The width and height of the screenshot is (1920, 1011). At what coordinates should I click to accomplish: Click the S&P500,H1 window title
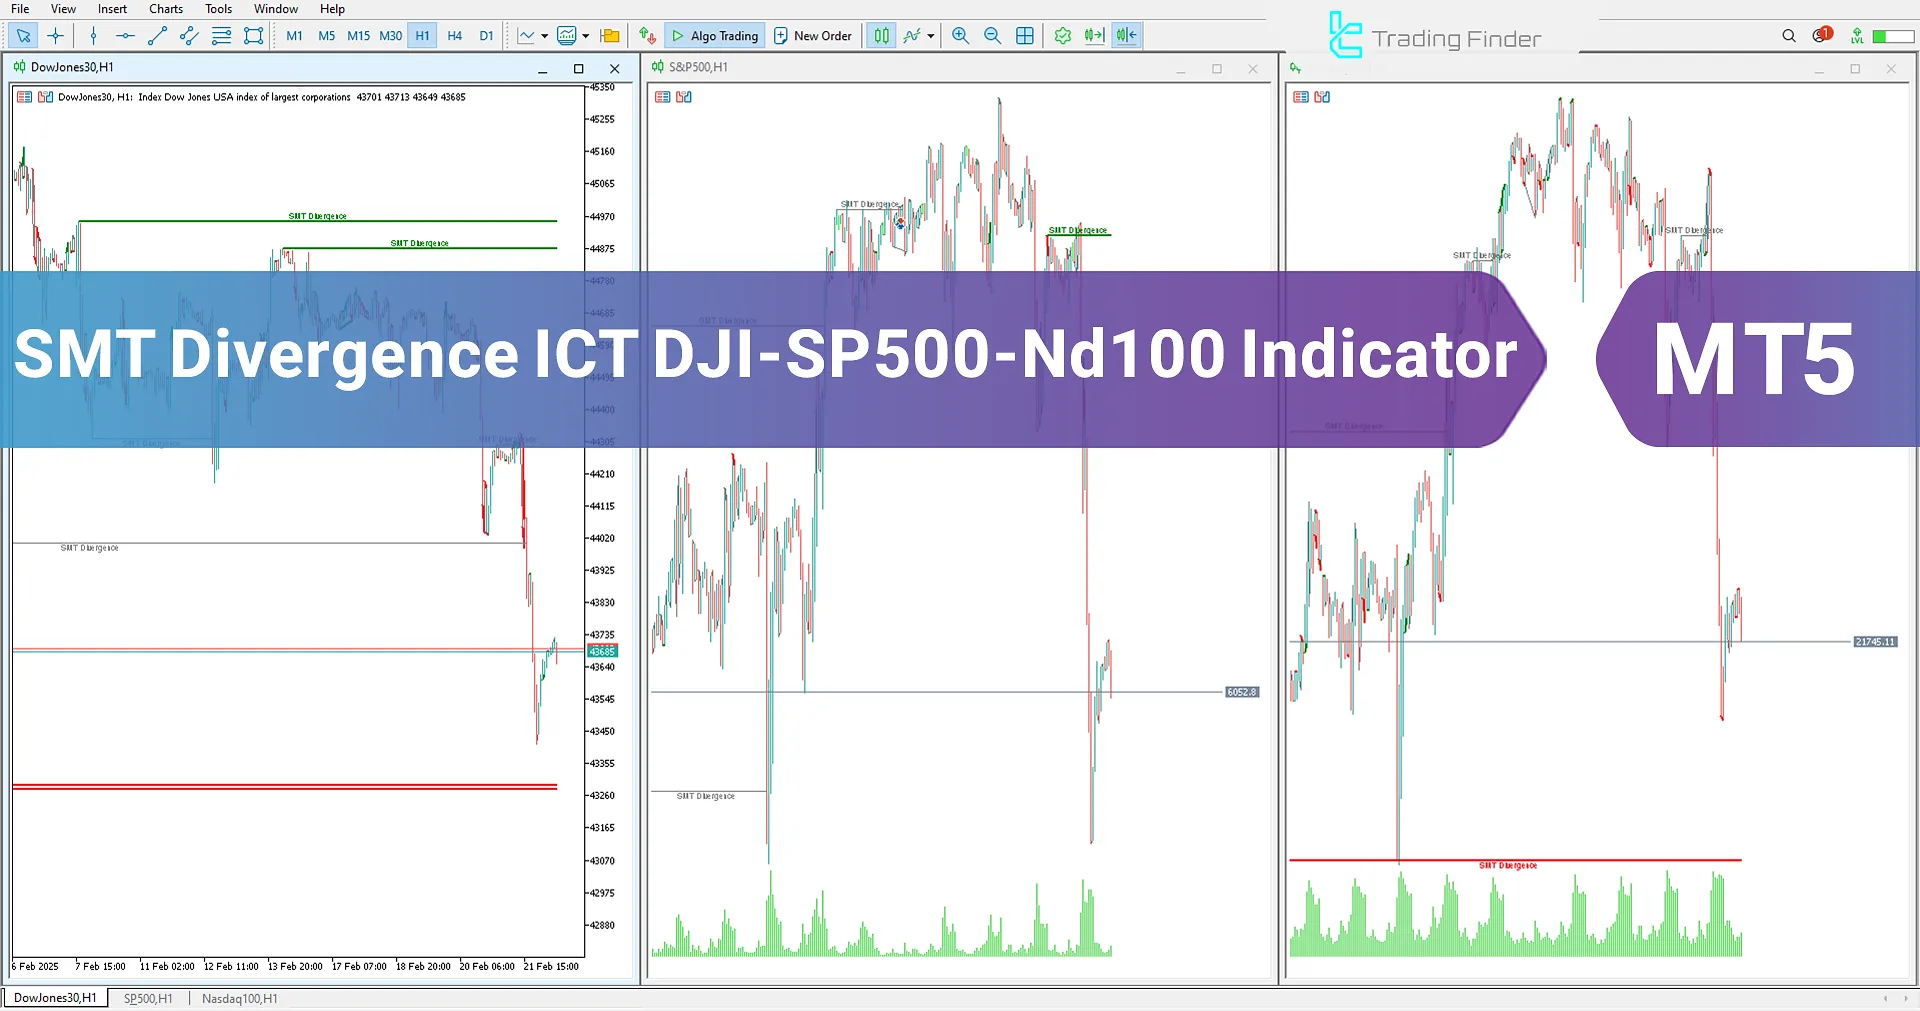click(x=698, y=67)
